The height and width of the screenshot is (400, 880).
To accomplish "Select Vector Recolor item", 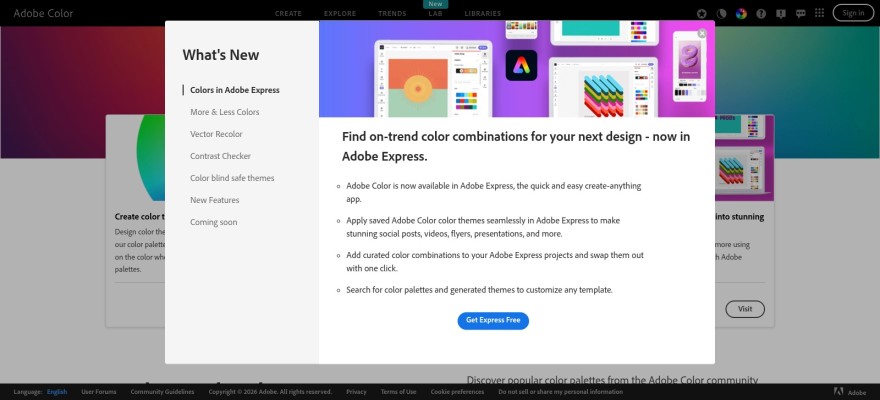I will [216, 134].
